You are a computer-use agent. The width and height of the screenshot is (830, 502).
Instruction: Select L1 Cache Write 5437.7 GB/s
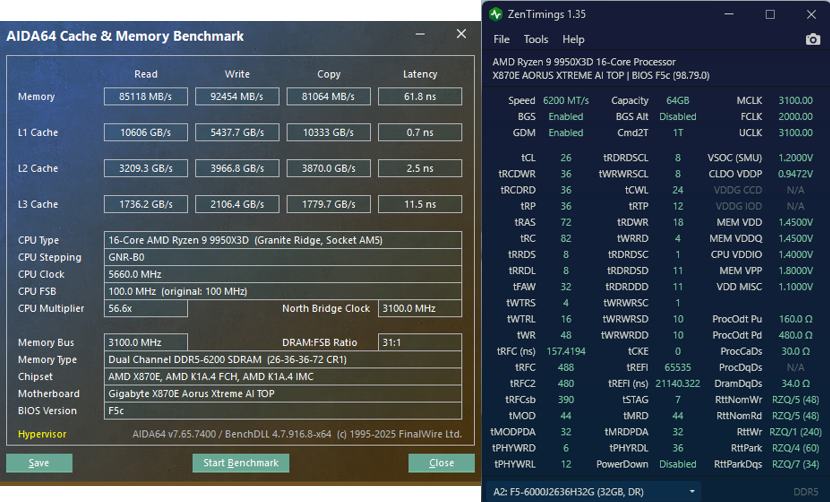point(237,132)
